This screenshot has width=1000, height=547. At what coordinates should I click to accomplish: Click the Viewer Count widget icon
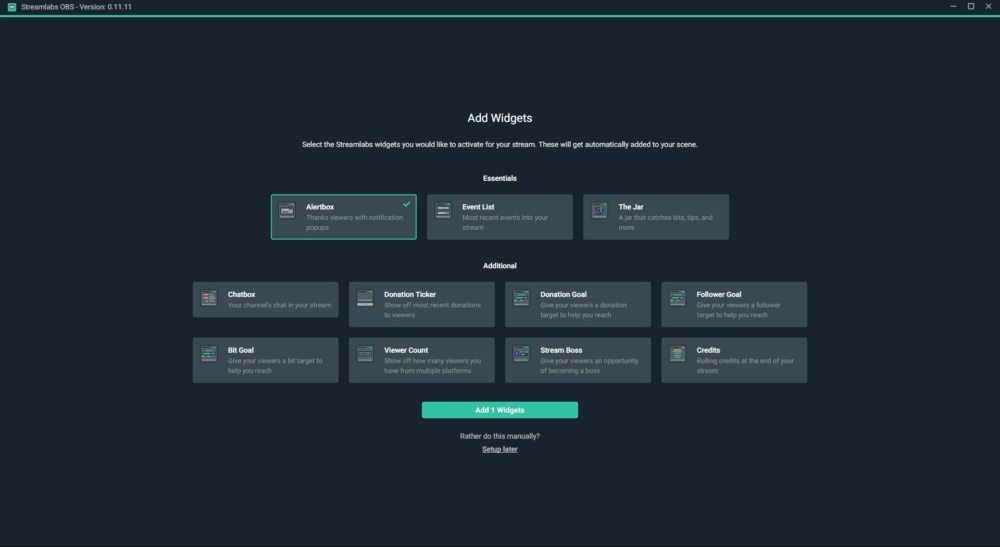(365, 354)
